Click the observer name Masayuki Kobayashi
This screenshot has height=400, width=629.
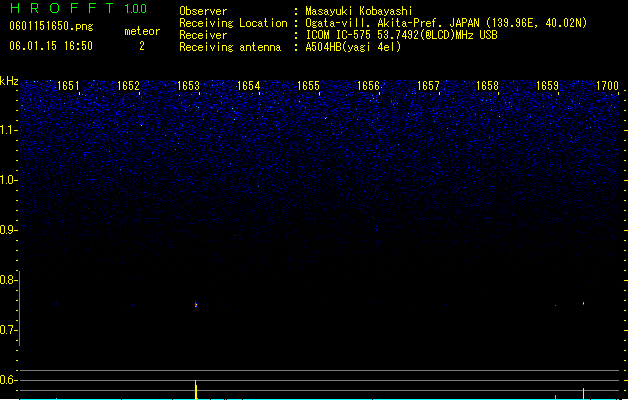point(359,11)
